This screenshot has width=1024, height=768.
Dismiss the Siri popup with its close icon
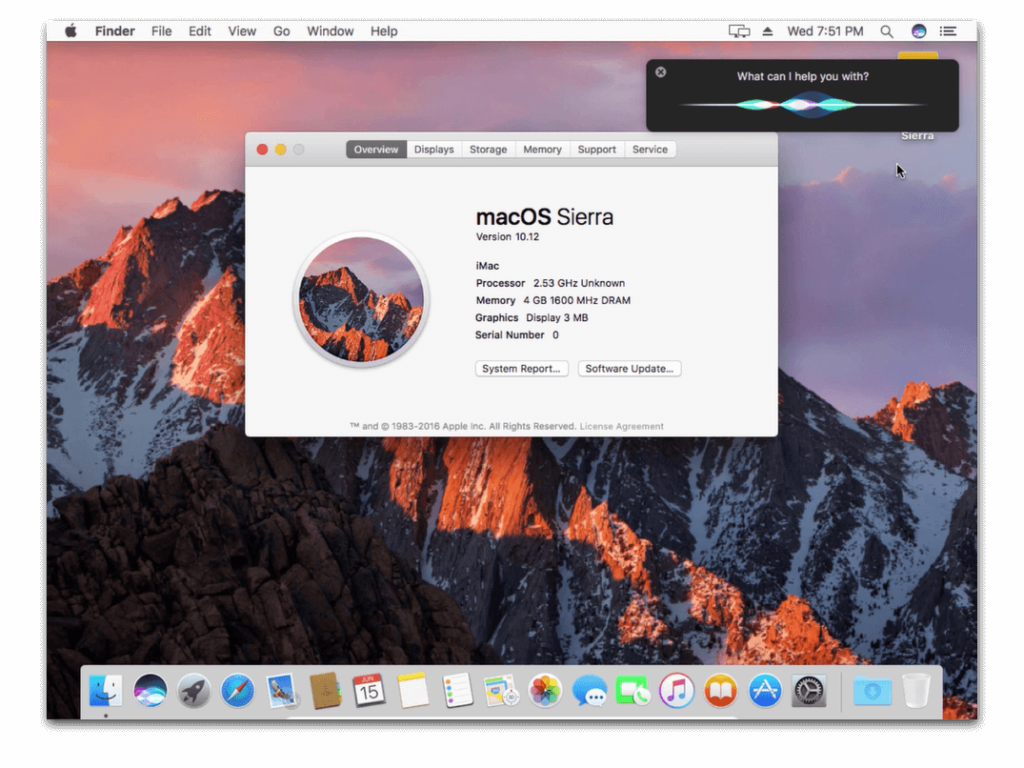click(x=660, y=72)
